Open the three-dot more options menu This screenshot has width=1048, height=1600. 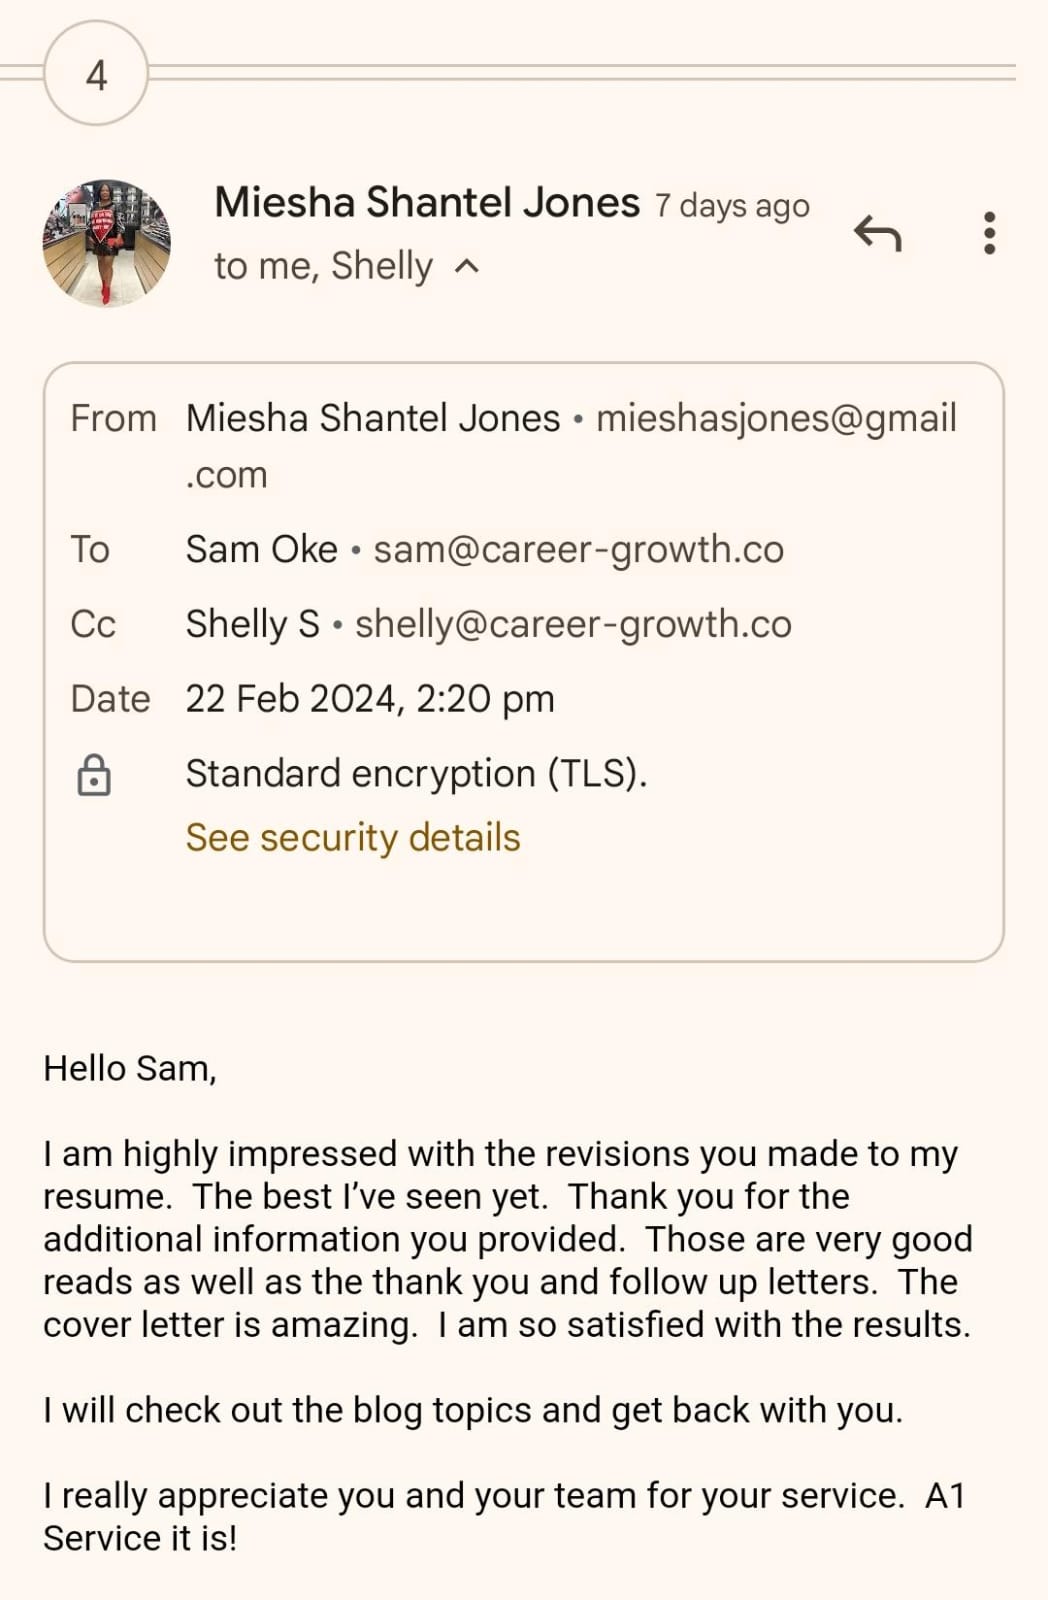(989, 233)
